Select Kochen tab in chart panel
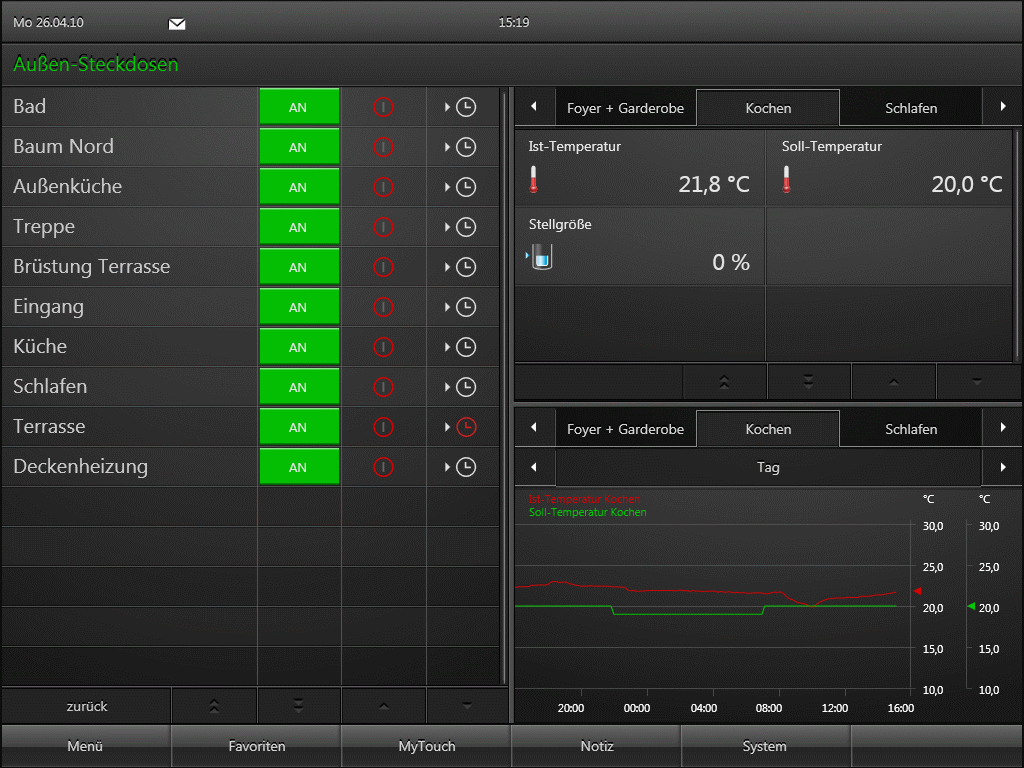 pyautogui.click(x=768, y=429)
